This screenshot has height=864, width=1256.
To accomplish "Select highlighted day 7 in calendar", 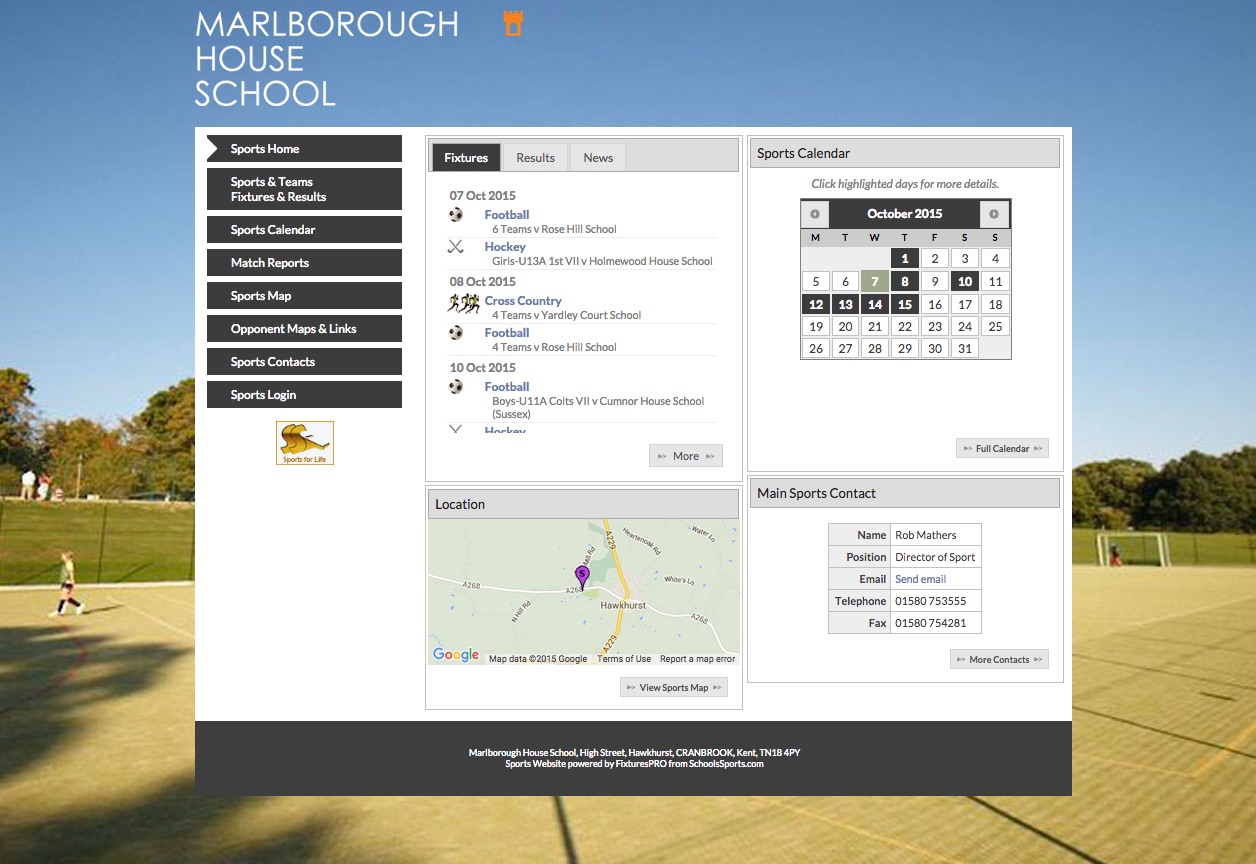I will coord(875,282).
